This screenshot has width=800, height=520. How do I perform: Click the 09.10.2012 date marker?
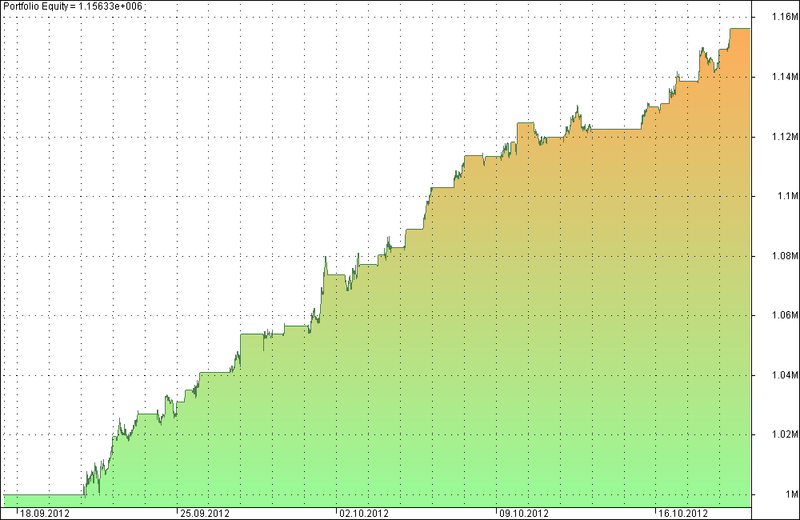pos(526,512)
